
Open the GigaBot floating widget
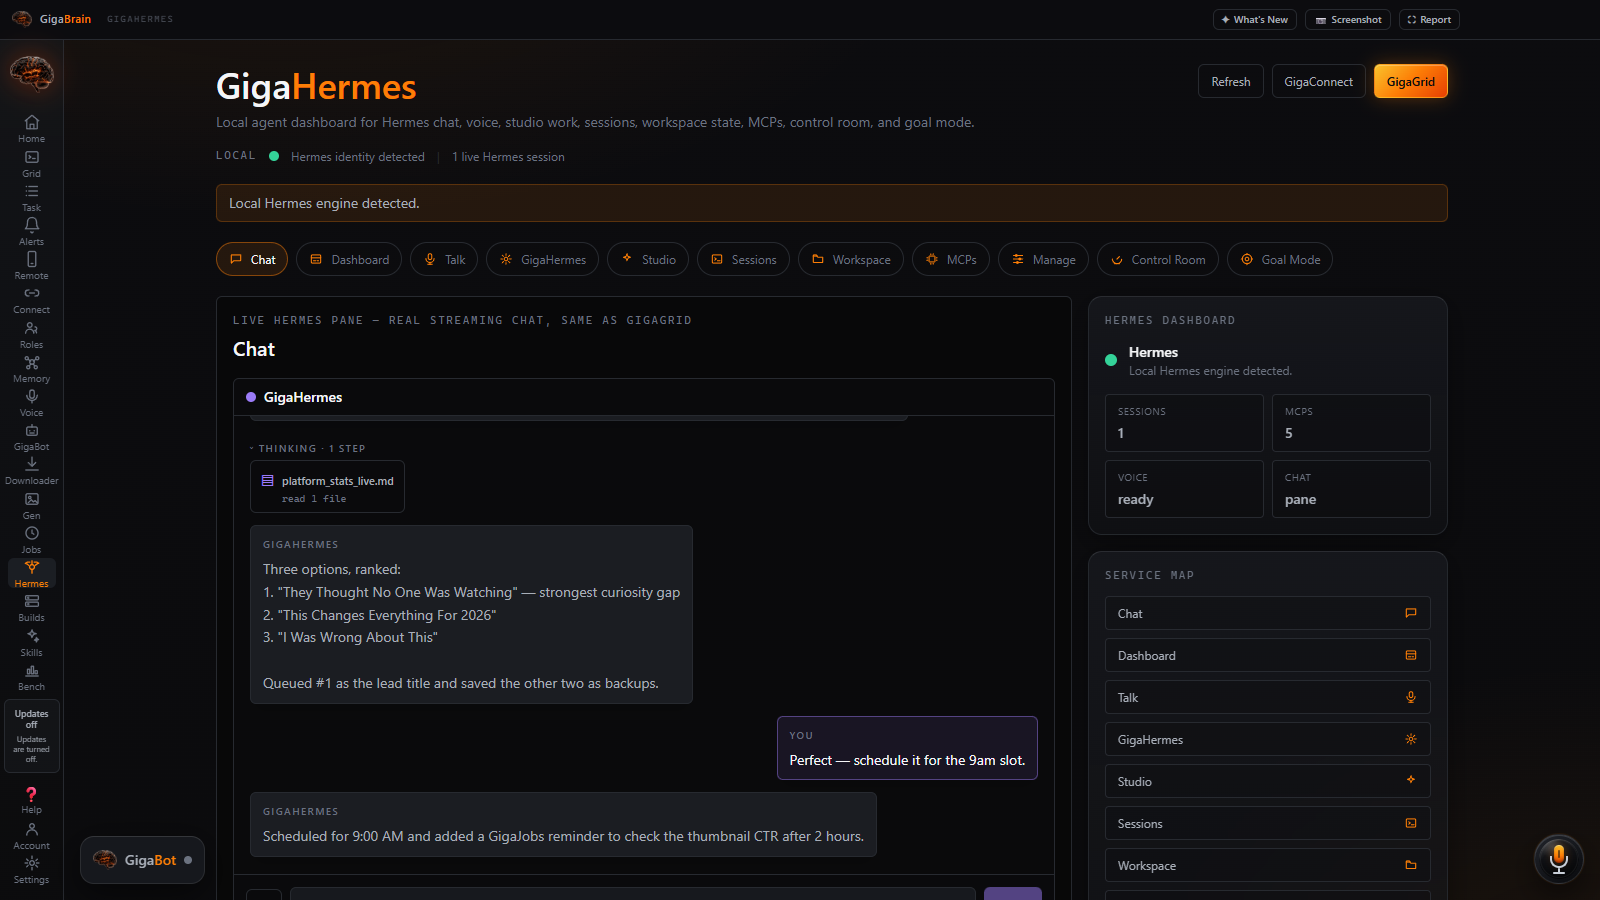pyautogui.click(x=142, y=860)
